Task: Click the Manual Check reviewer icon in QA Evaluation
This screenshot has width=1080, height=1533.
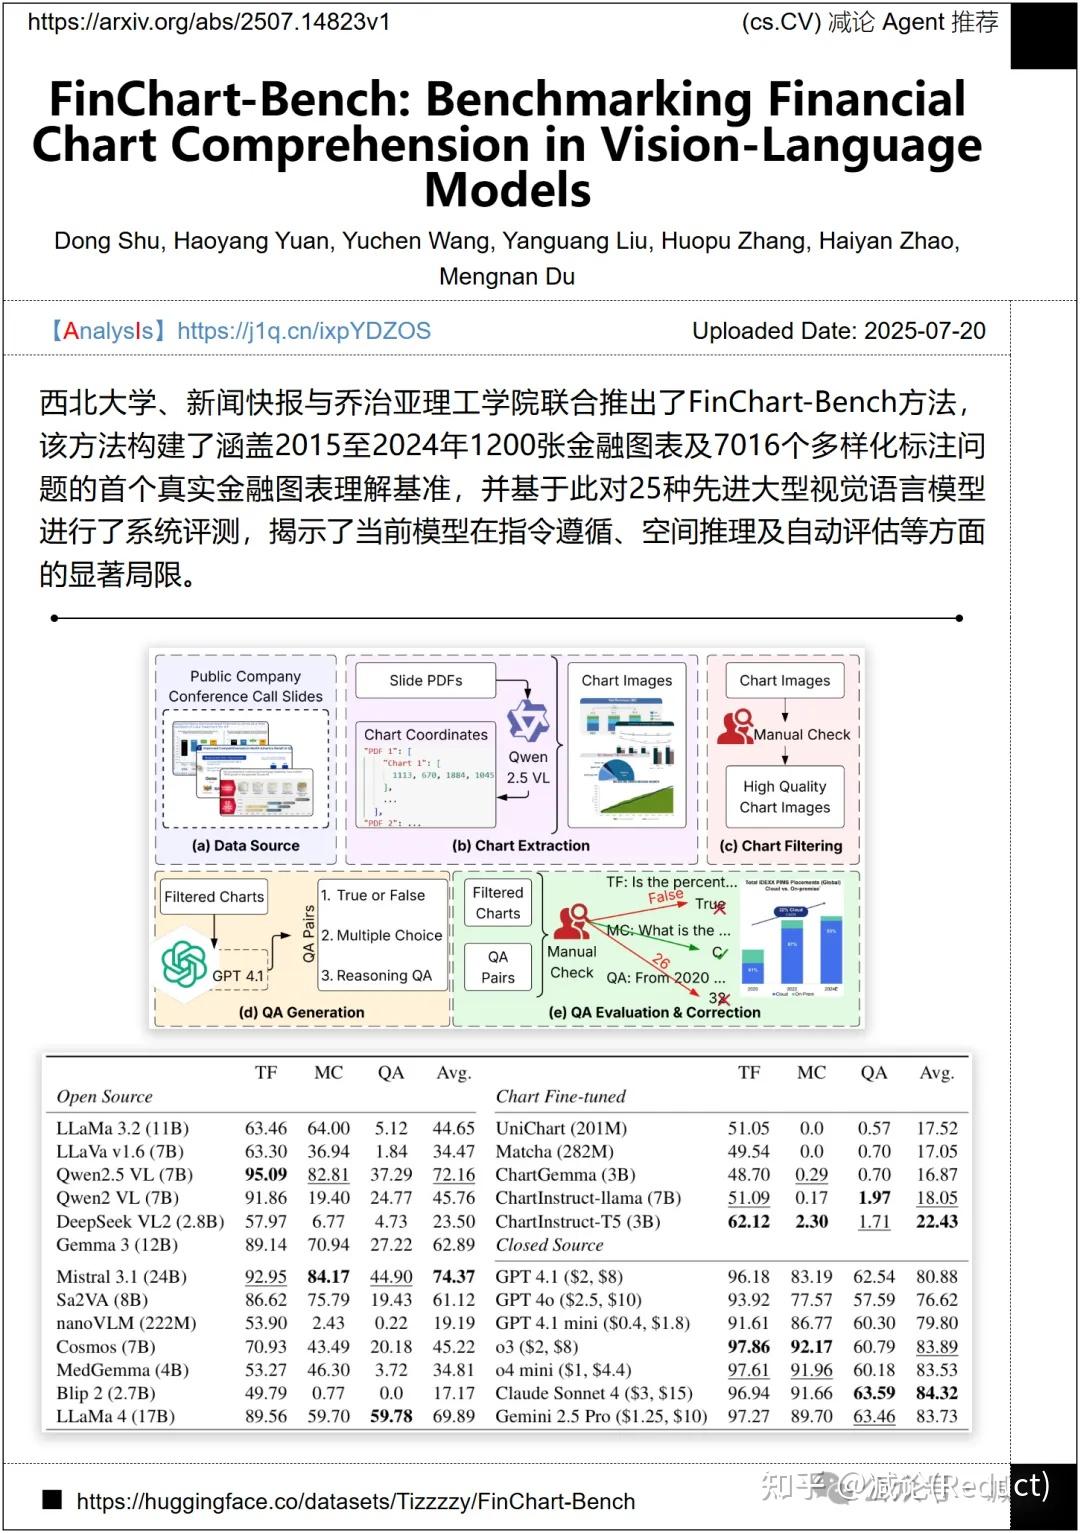Action: click(x=572, y=924)
